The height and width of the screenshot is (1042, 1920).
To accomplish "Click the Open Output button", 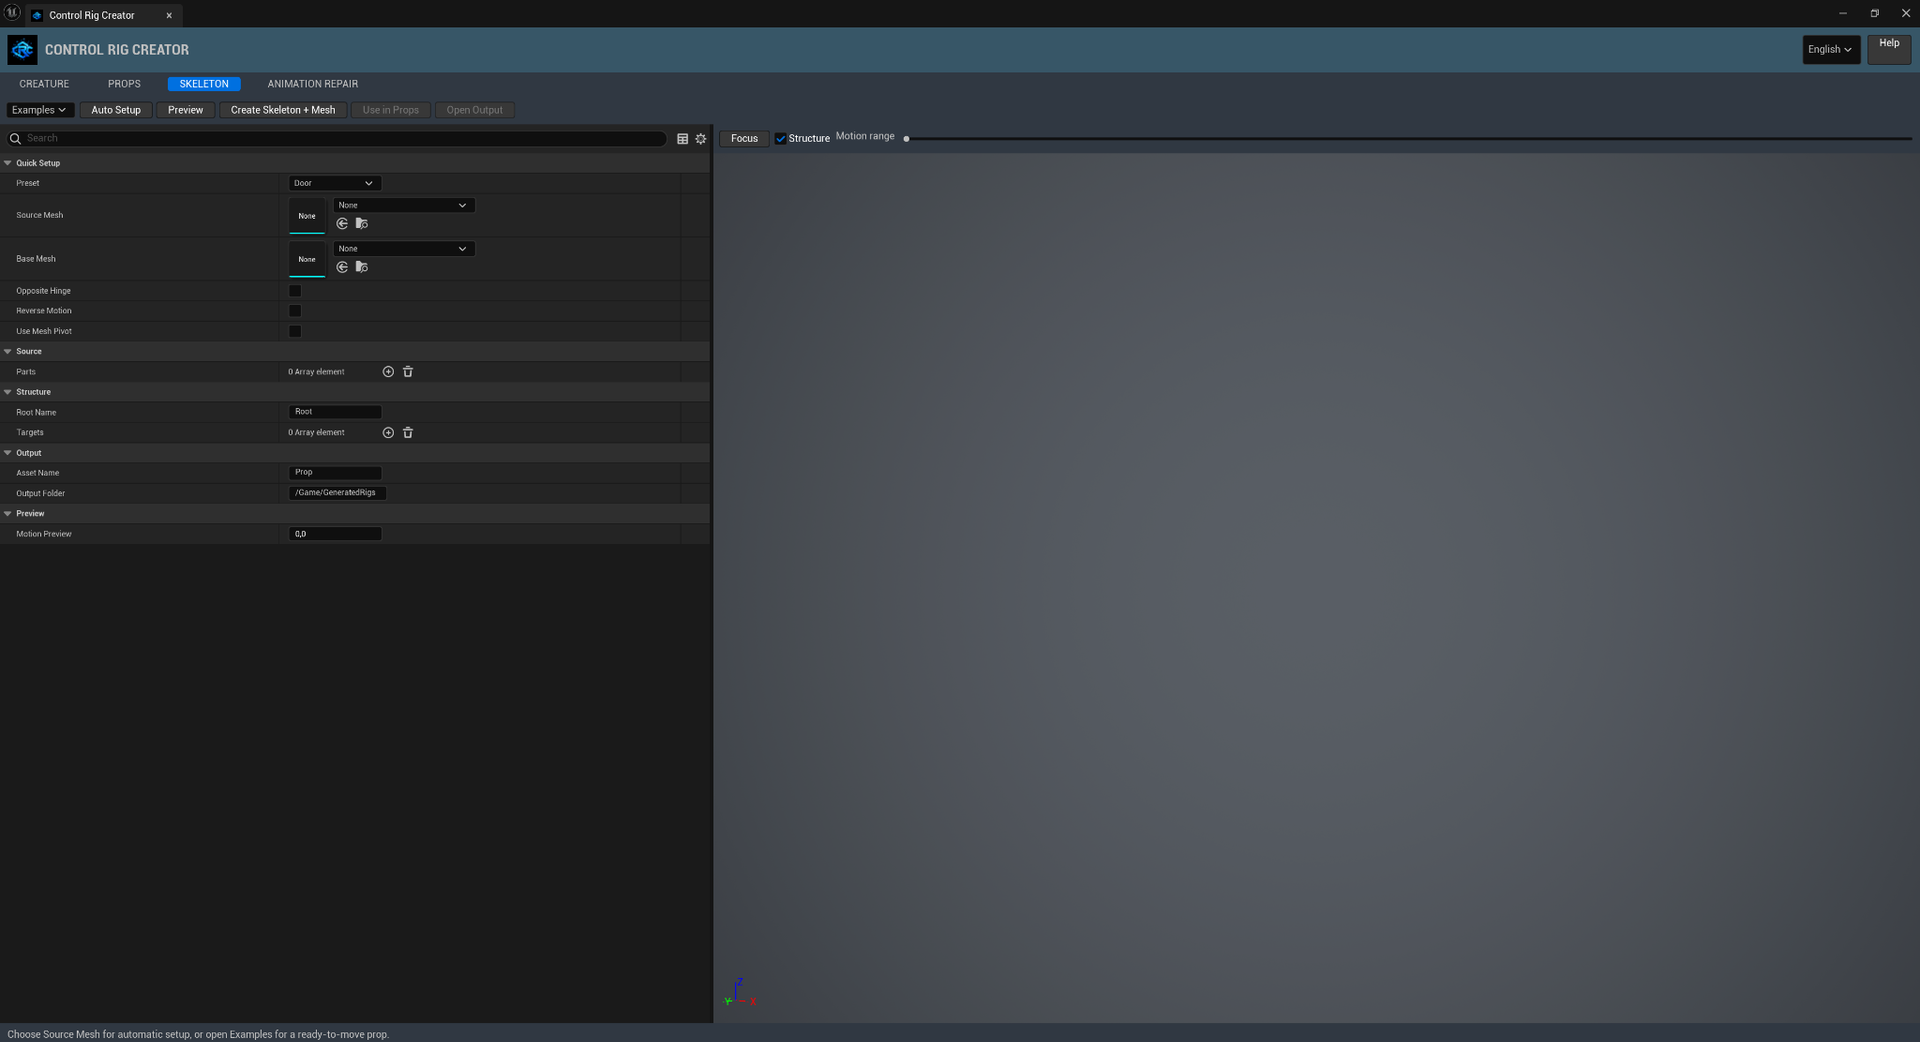I will tap(475, 110).
